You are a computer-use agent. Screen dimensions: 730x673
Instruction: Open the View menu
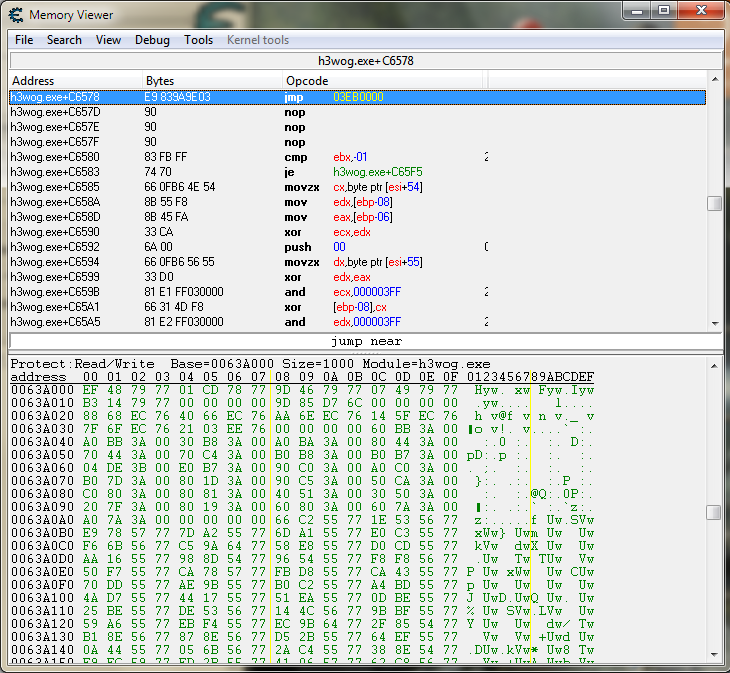[108, 40]
